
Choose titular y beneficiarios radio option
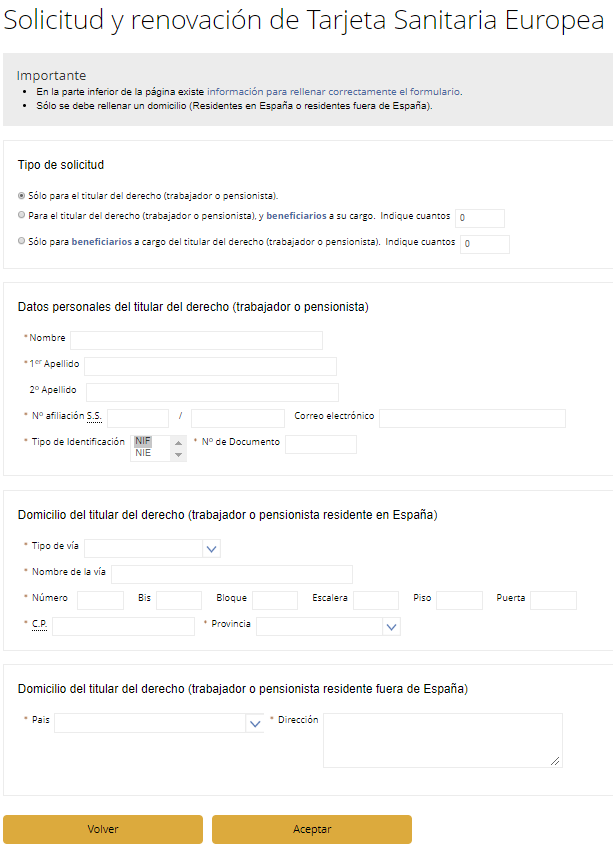(22, 215)
